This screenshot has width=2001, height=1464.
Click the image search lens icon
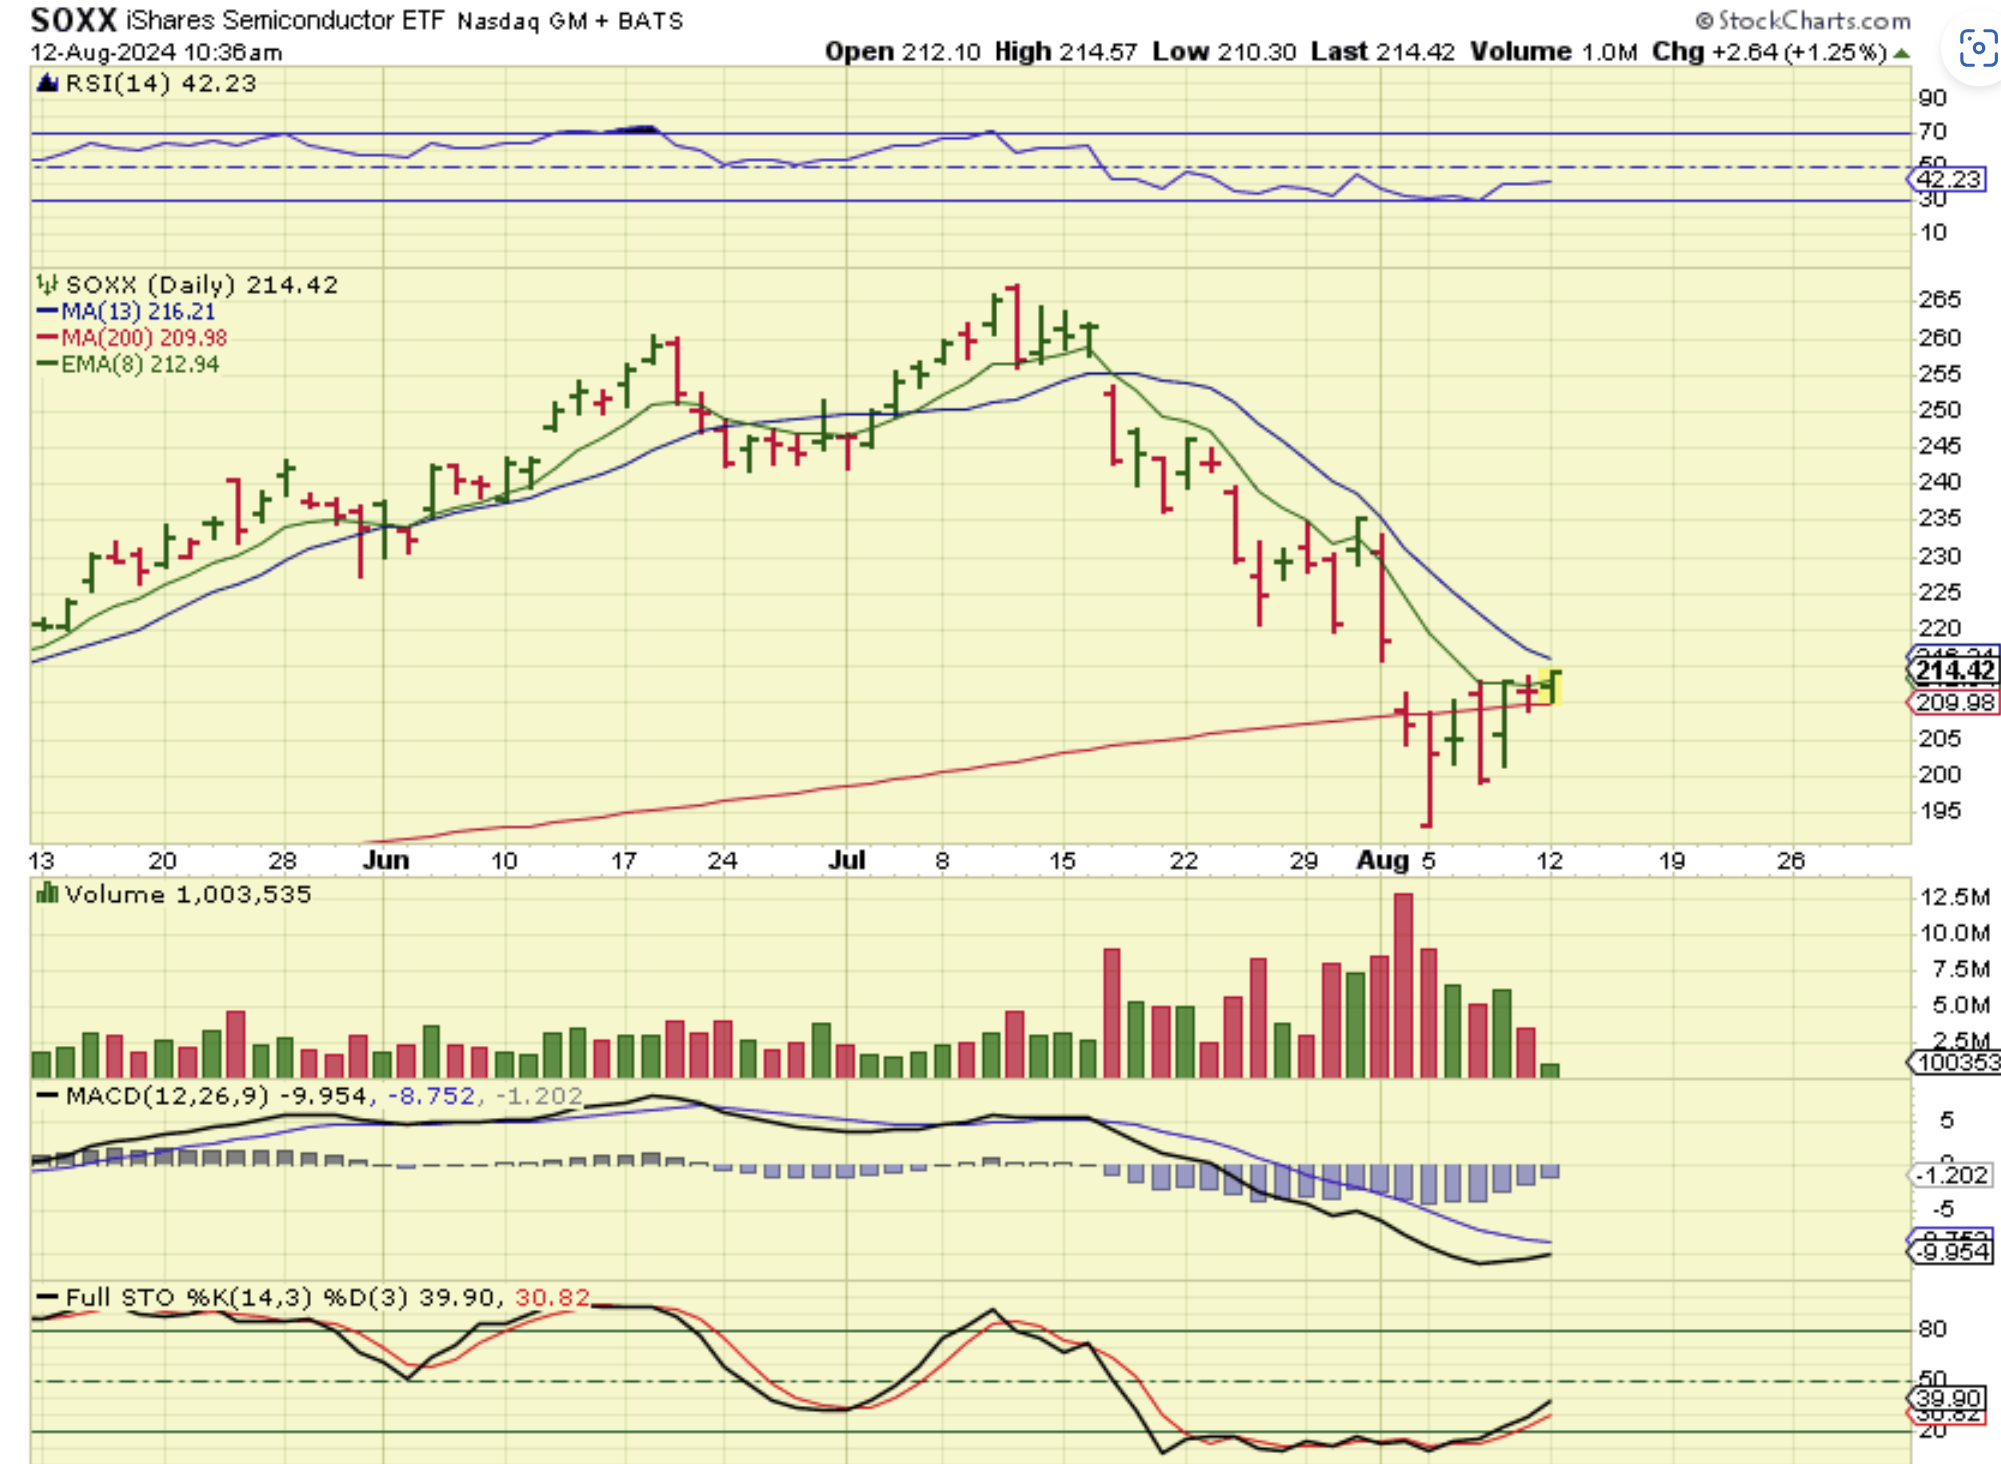[1977, 48]
